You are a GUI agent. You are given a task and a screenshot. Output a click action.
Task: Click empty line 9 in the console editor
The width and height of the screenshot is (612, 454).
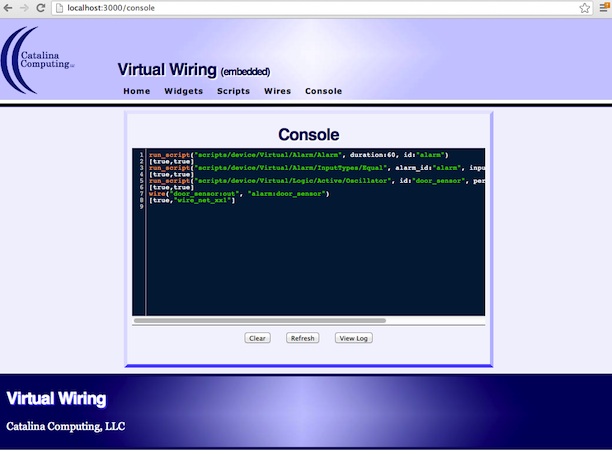tap(316, 207)
